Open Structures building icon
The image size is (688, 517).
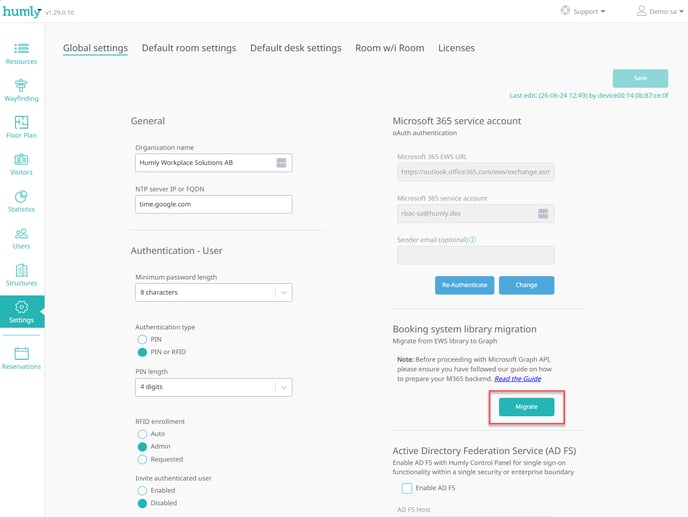(x=21, y=270)
